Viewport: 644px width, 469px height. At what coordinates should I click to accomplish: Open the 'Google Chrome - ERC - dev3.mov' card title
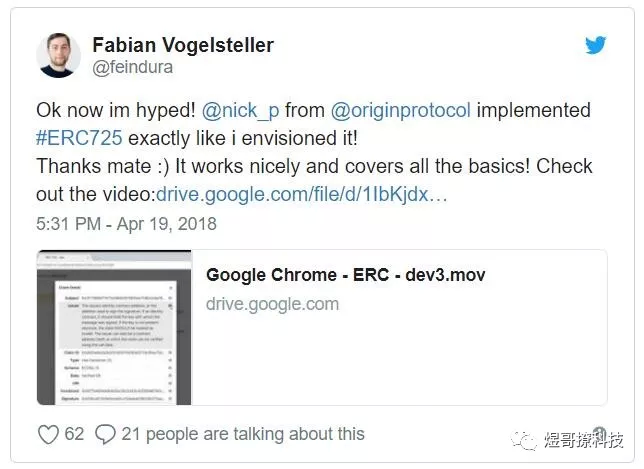(345, 275)
